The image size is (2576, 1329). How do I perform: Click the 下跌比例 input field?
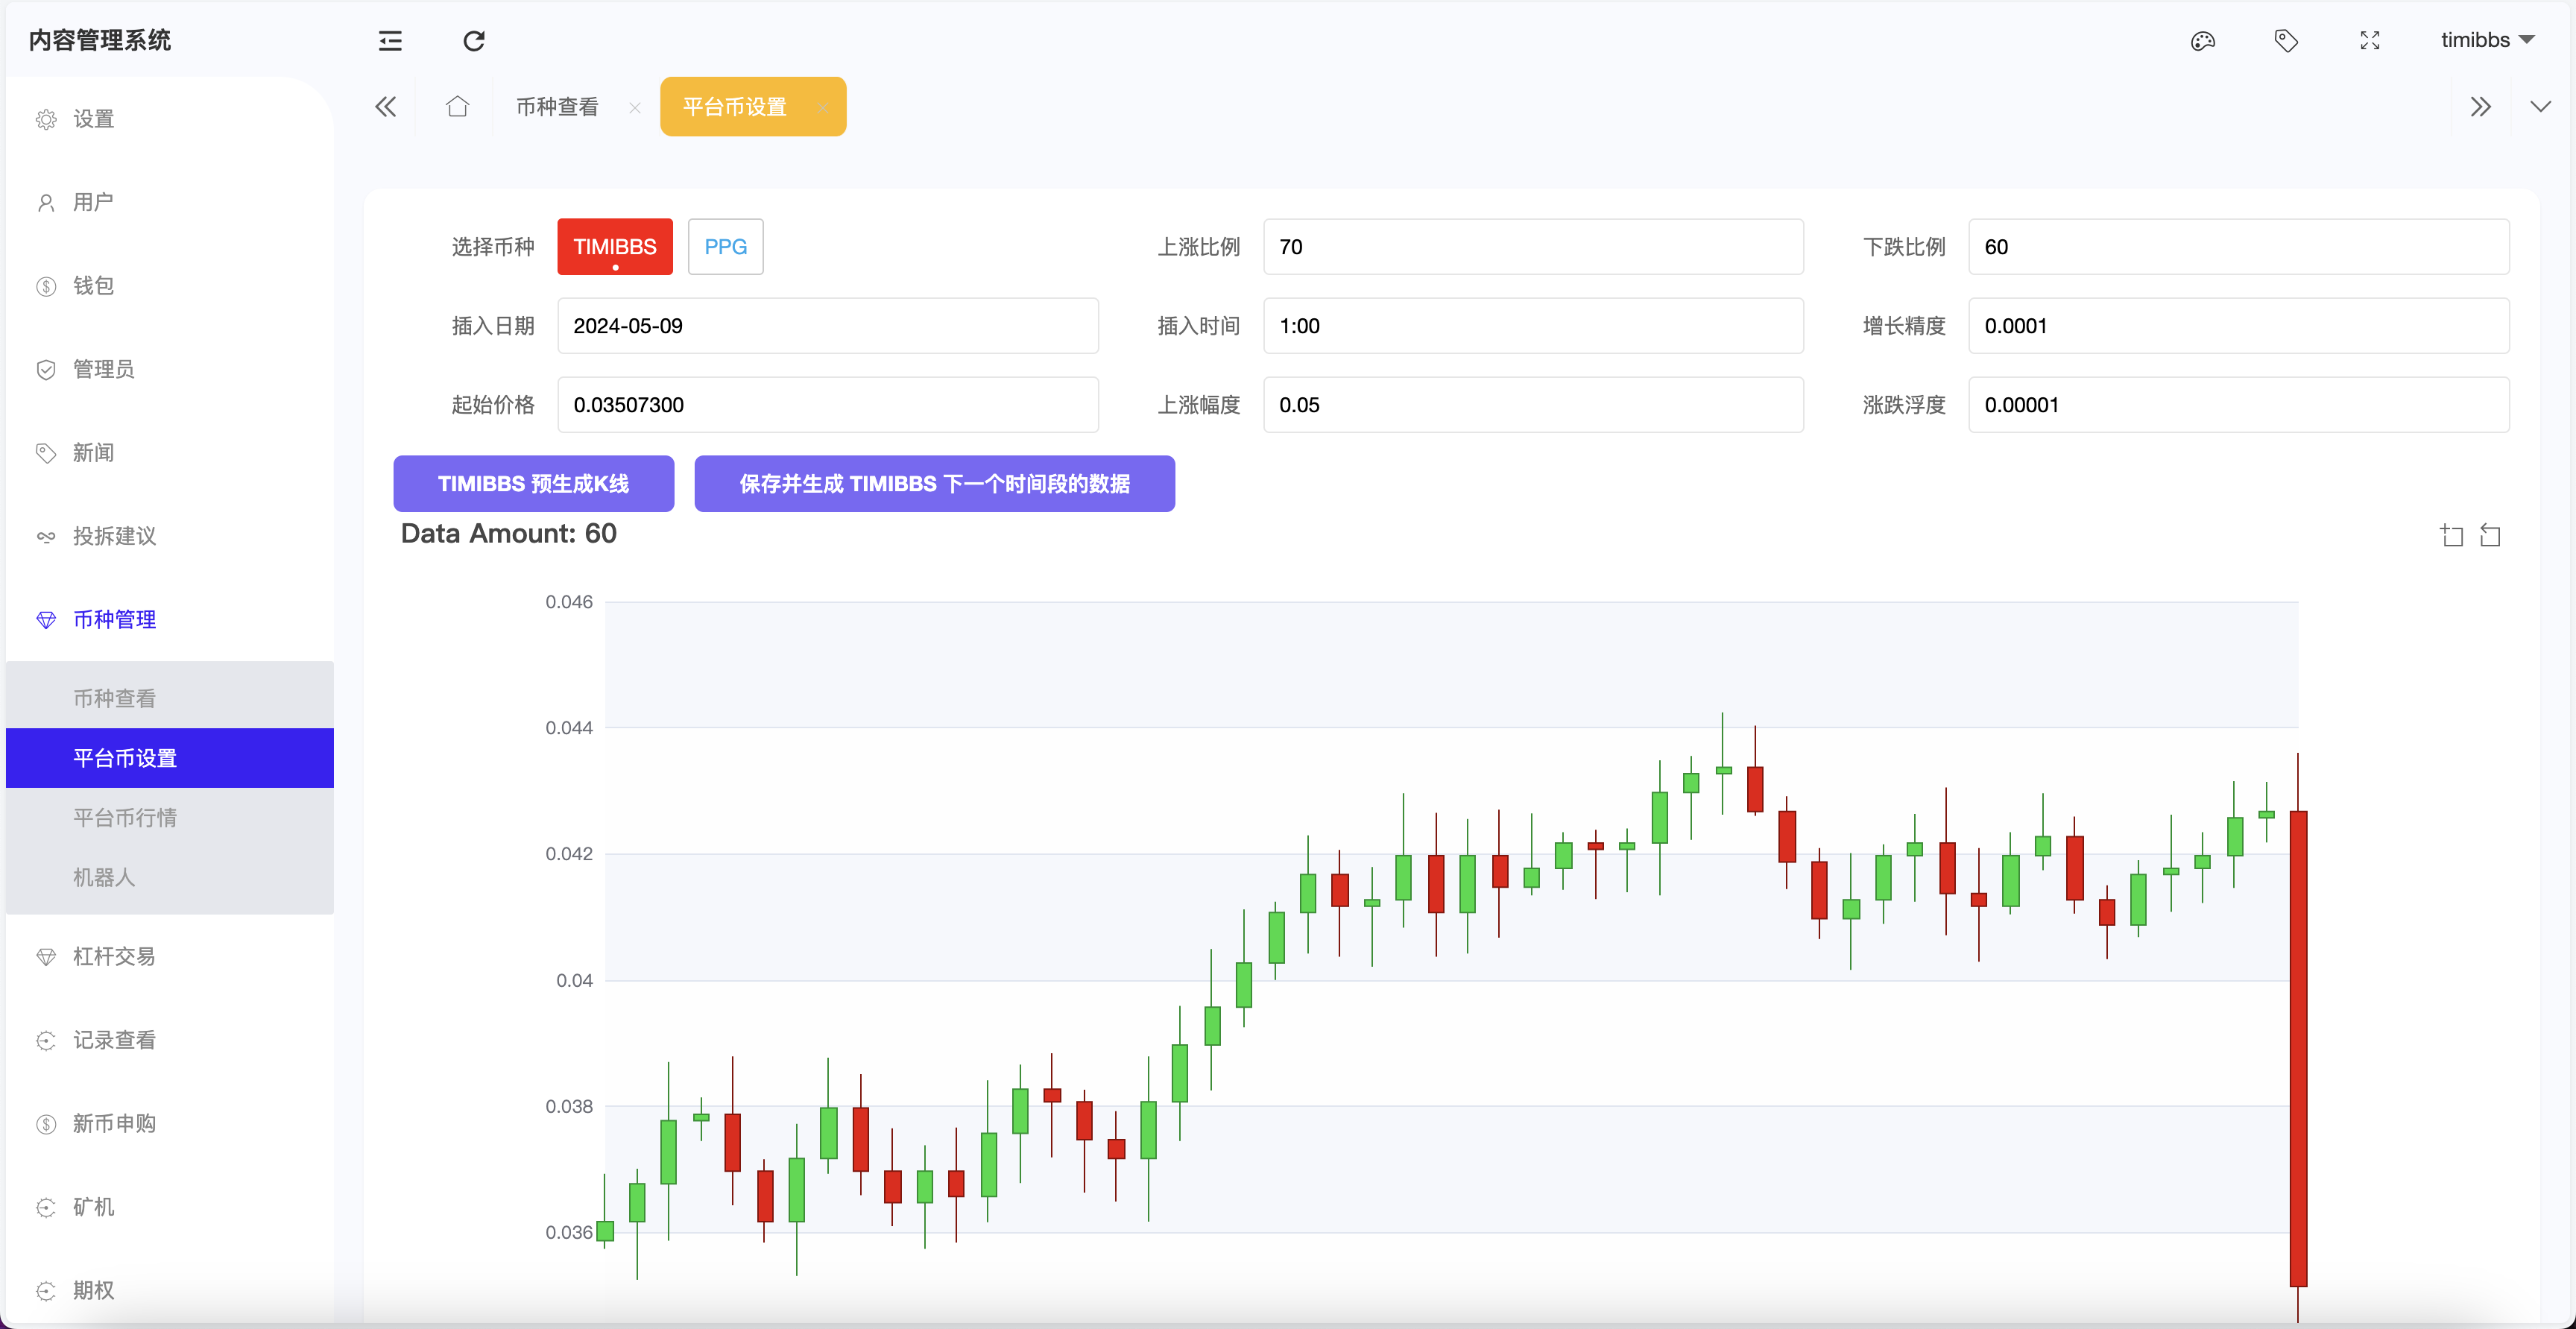pos(2238,247)
